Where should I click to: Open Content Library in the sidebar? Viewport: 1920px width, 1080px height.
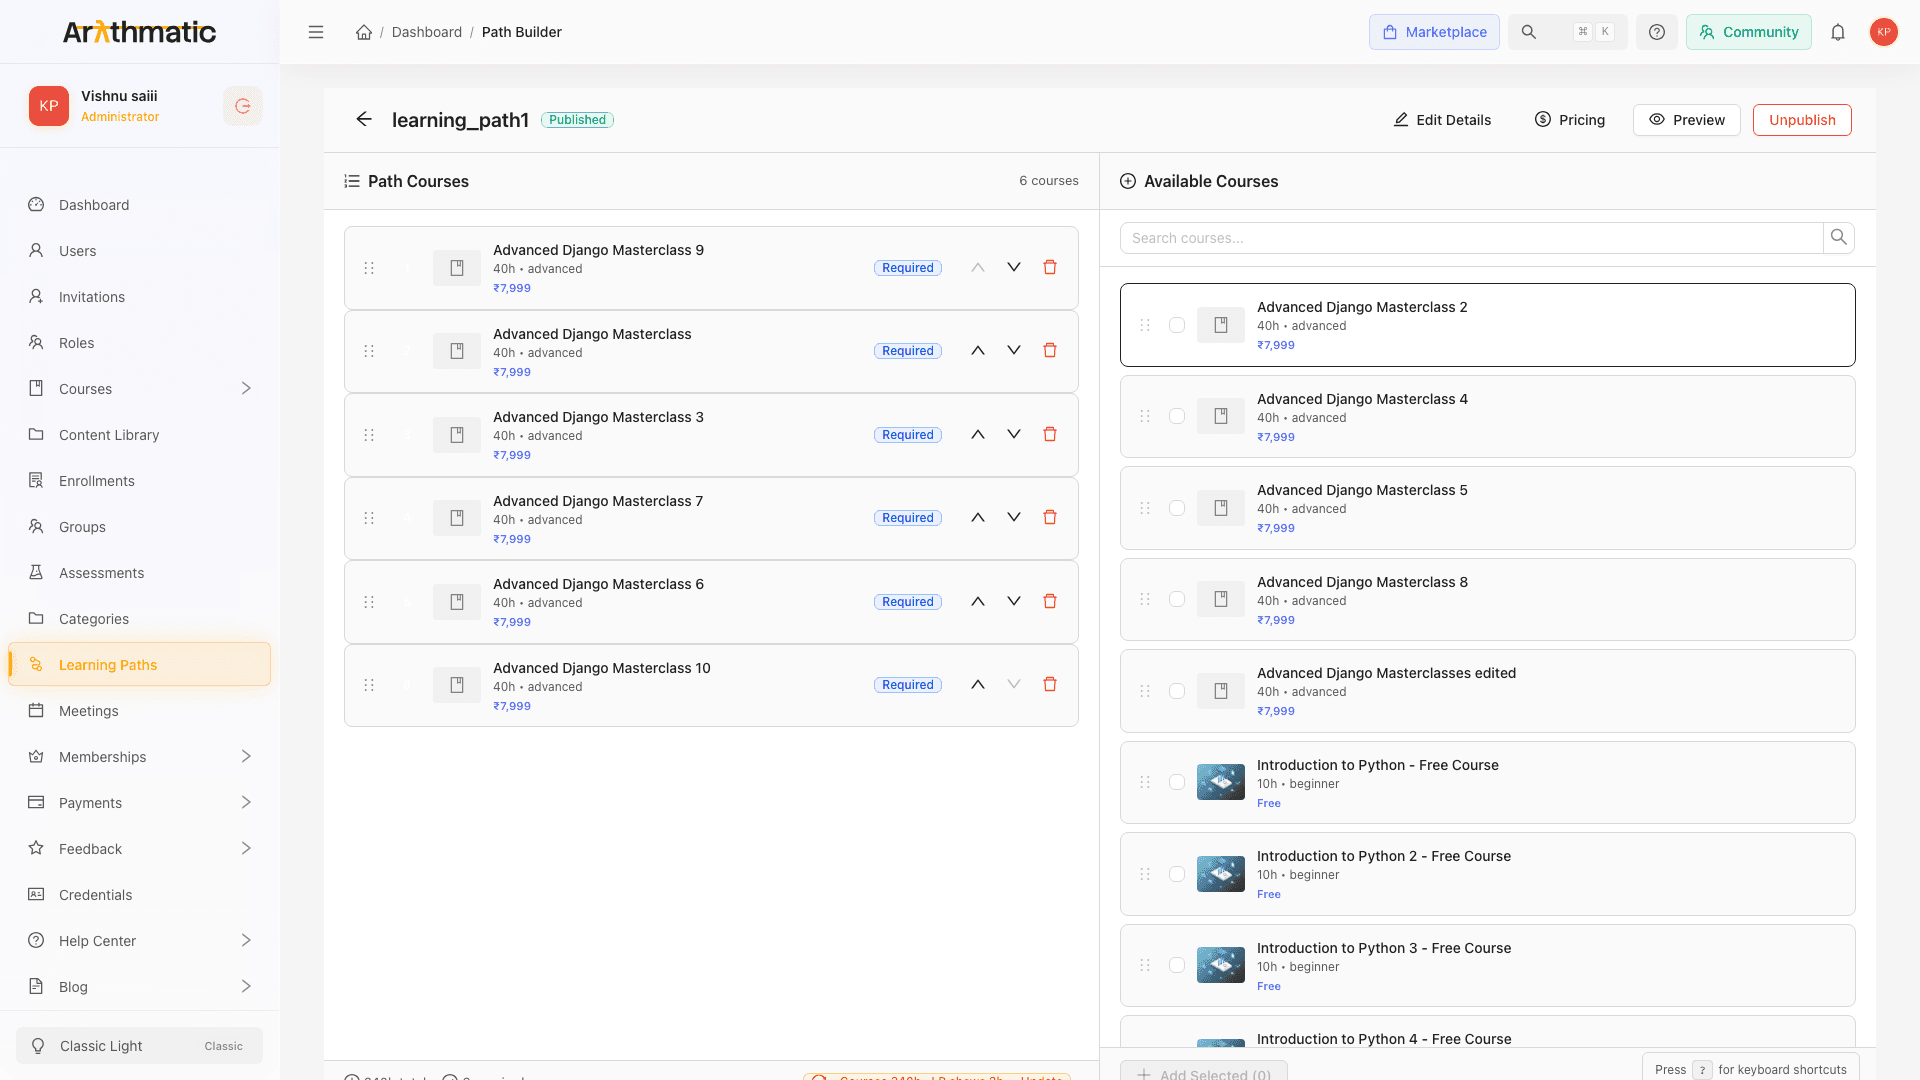(x=139, y=435)
